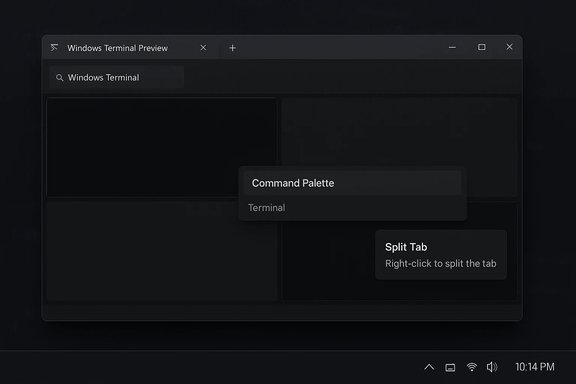
Task: Click the terminal icon in the tab
Action: (54, 47)
